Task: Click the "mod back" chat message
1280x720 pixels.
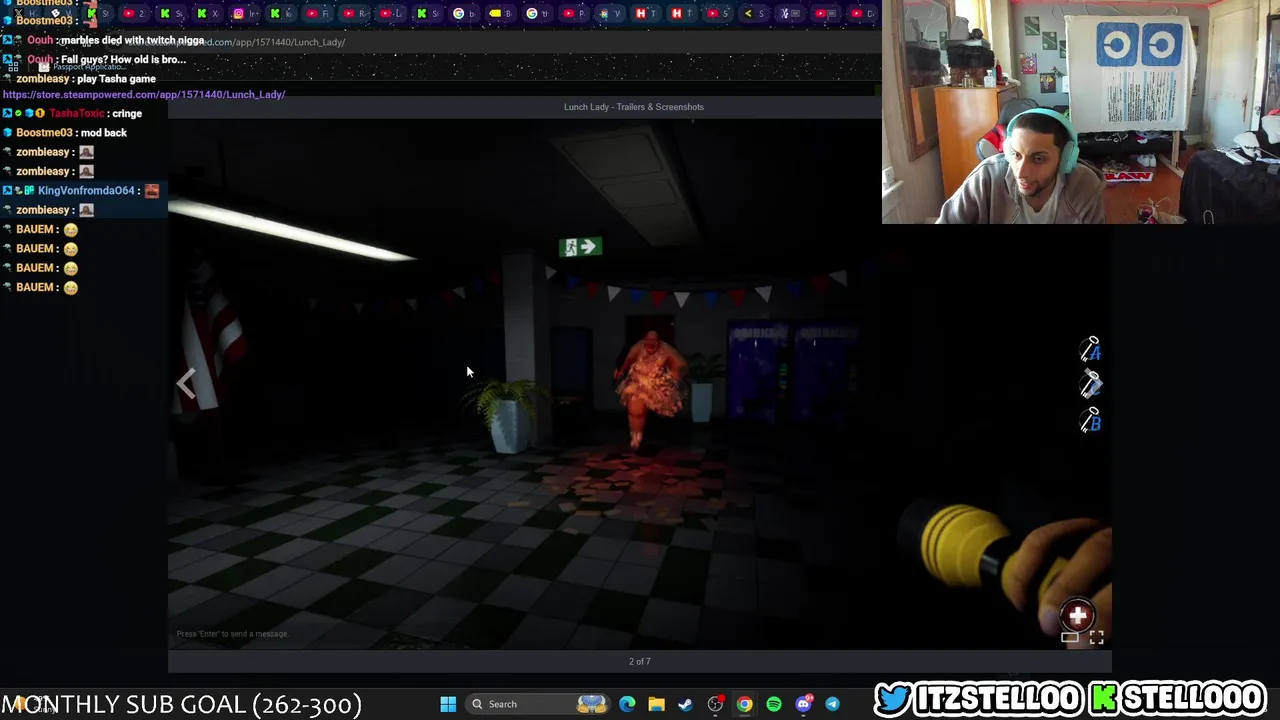Action: pyautogui.click(x=103, y=132)
